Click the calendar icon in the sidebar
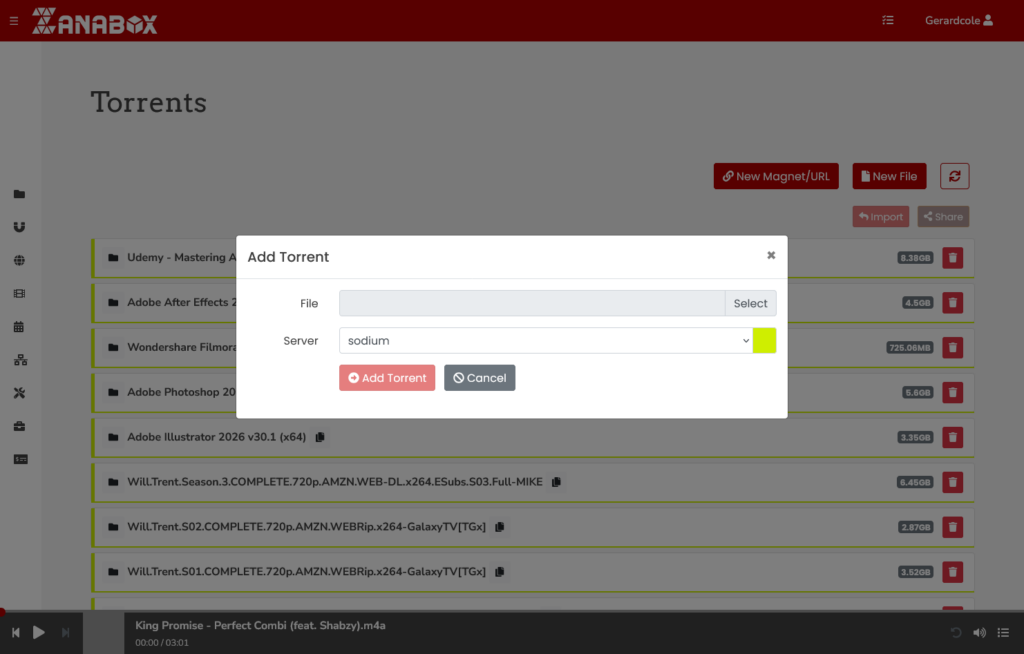This screenshot has width=1024, height=654. [20, 326]
